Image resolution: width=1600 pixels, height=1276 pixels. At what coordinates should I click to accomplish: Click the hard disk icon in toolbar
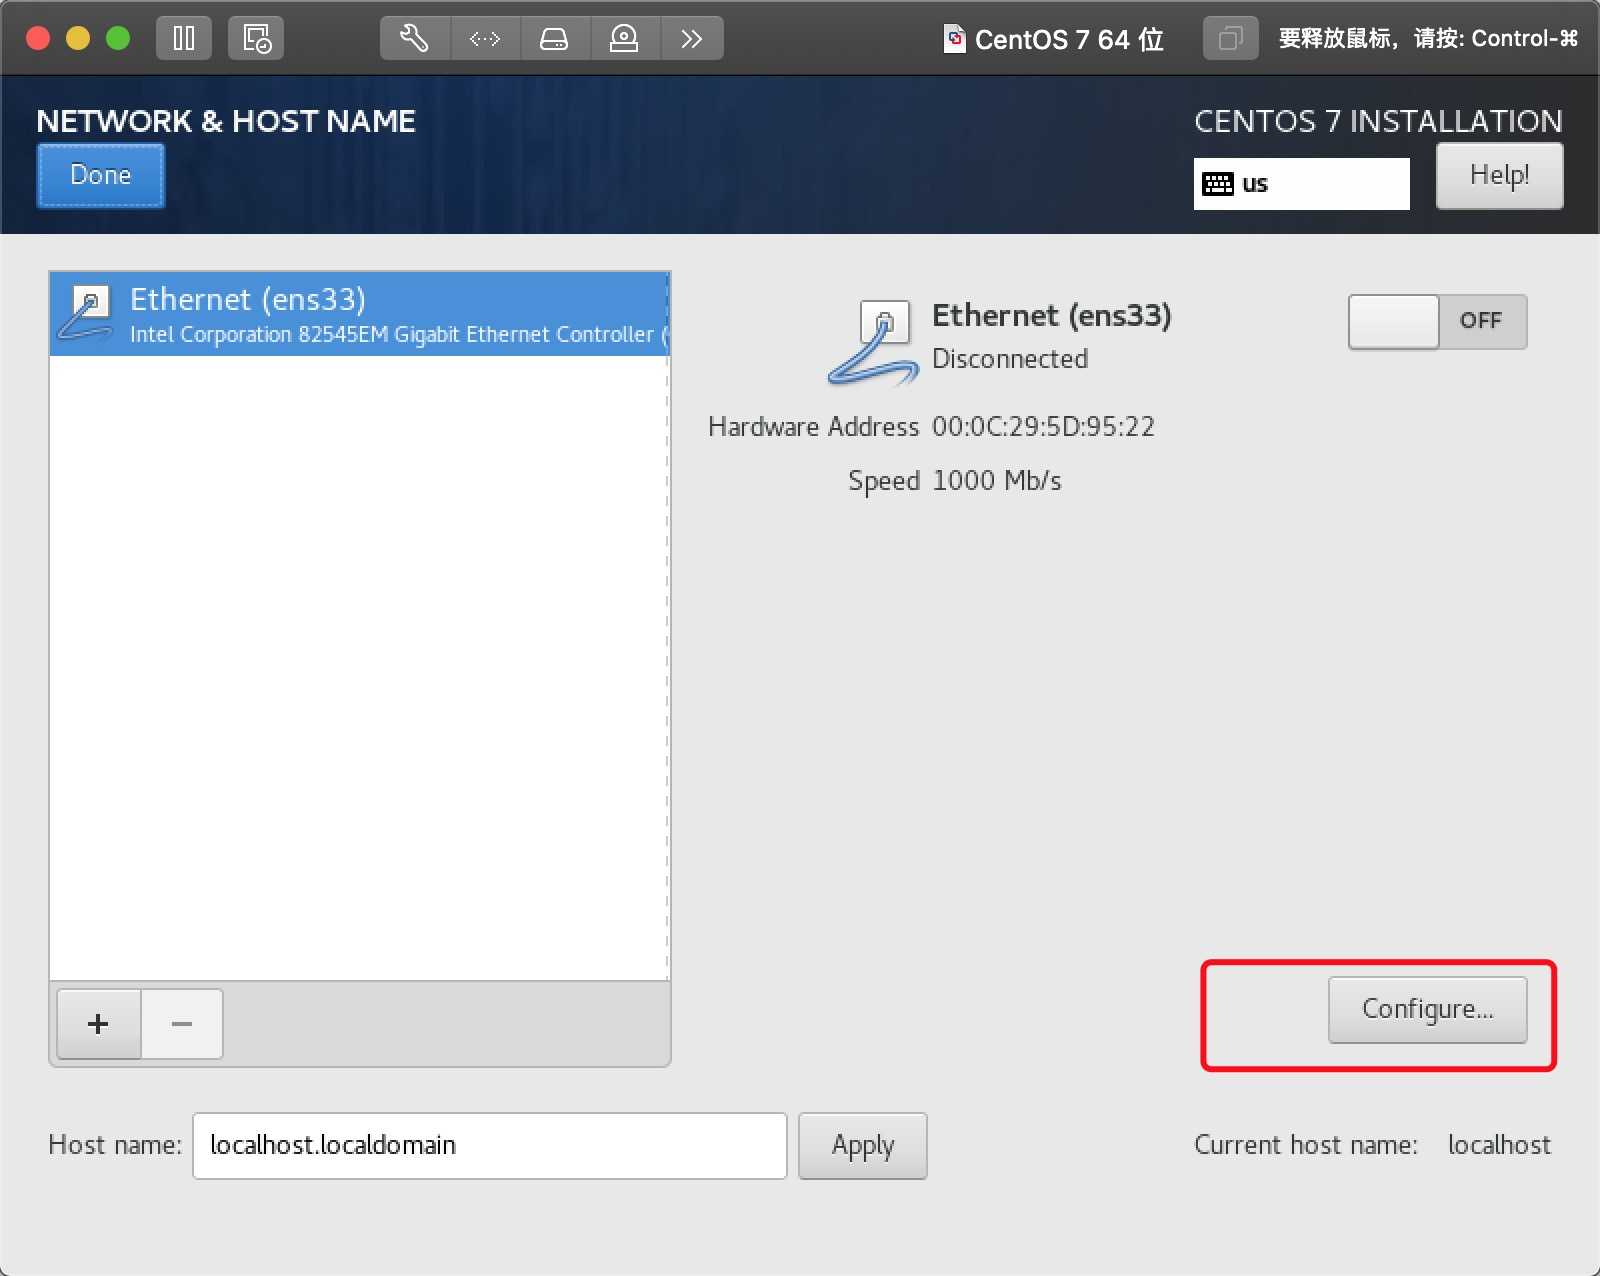click(555, 39)
